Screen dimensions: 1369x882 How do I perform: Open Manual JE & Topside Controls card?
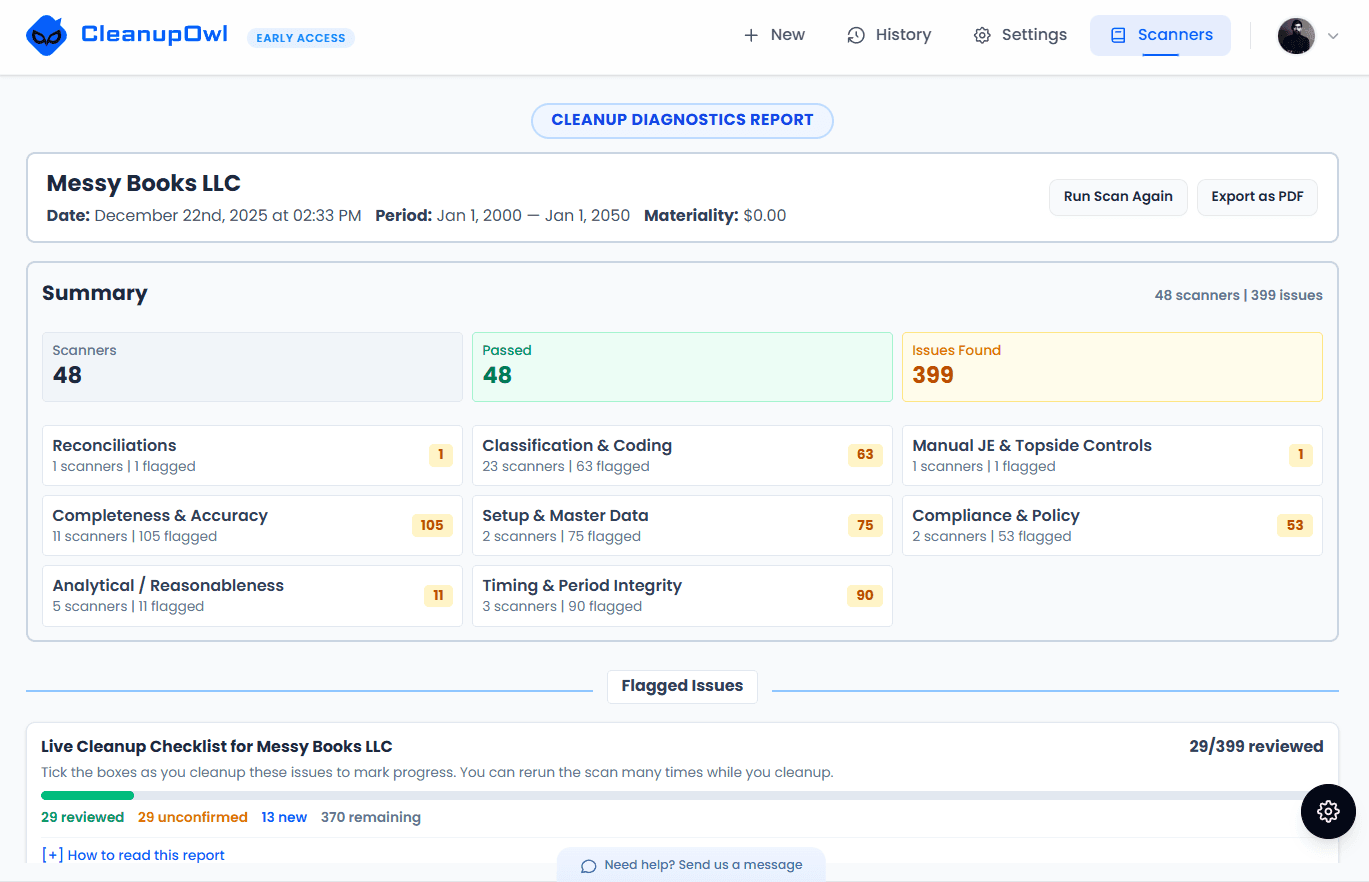[x=1112, y=456]
